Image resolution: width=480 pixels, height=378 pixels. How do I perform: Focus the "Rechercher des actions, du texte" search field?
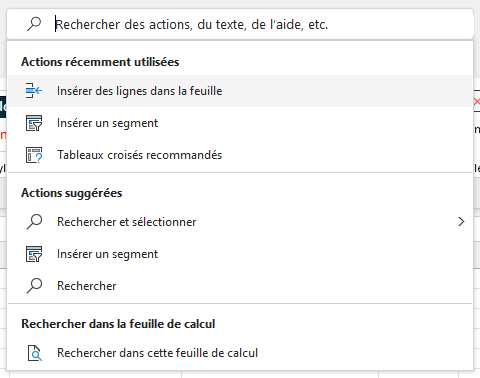click(x=240, y=24)
